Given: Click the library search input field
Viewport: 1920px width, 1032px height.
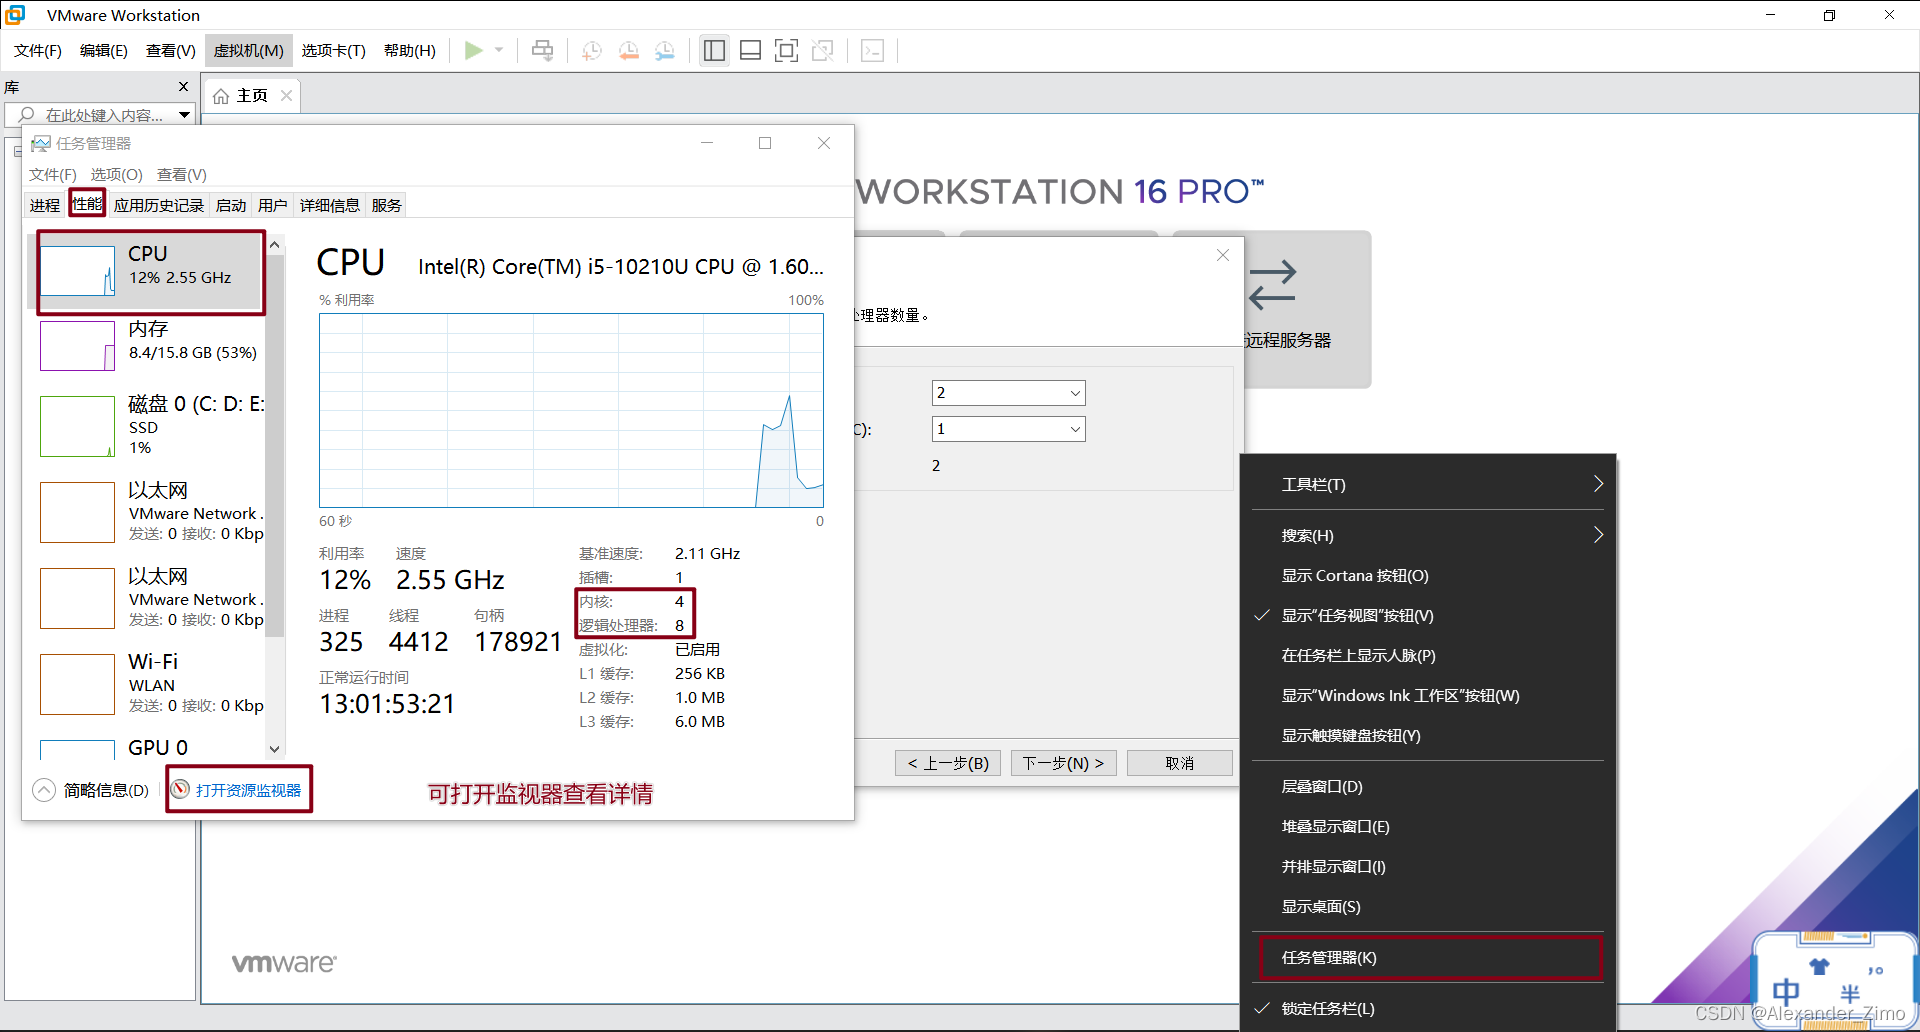Looking at the screenshot, I should click(x=100, y=115).
